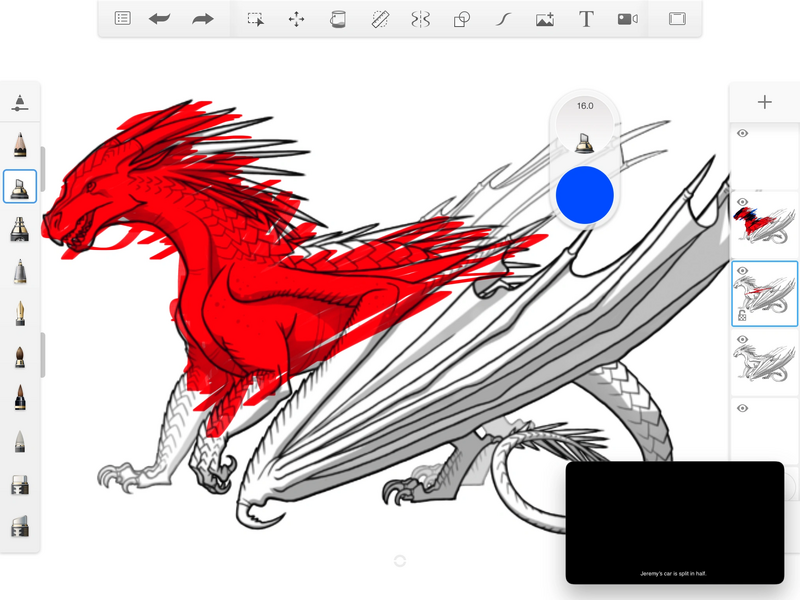Open the ruler Guides tool
The image size is (800, 600).
click(x=380, y=19)
